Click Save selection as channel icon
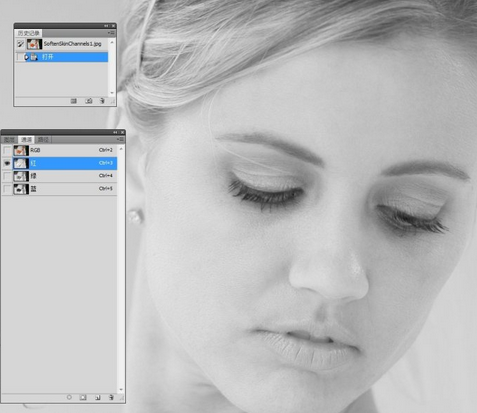 point(83,397)
